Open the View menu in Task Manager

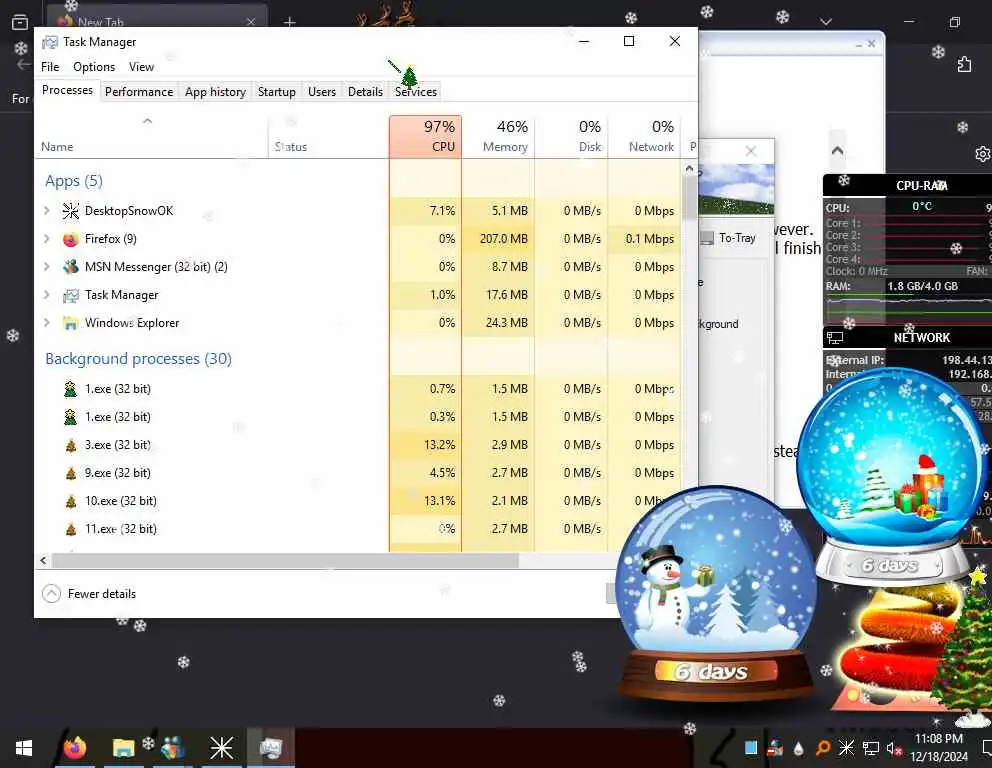[141, 66]
